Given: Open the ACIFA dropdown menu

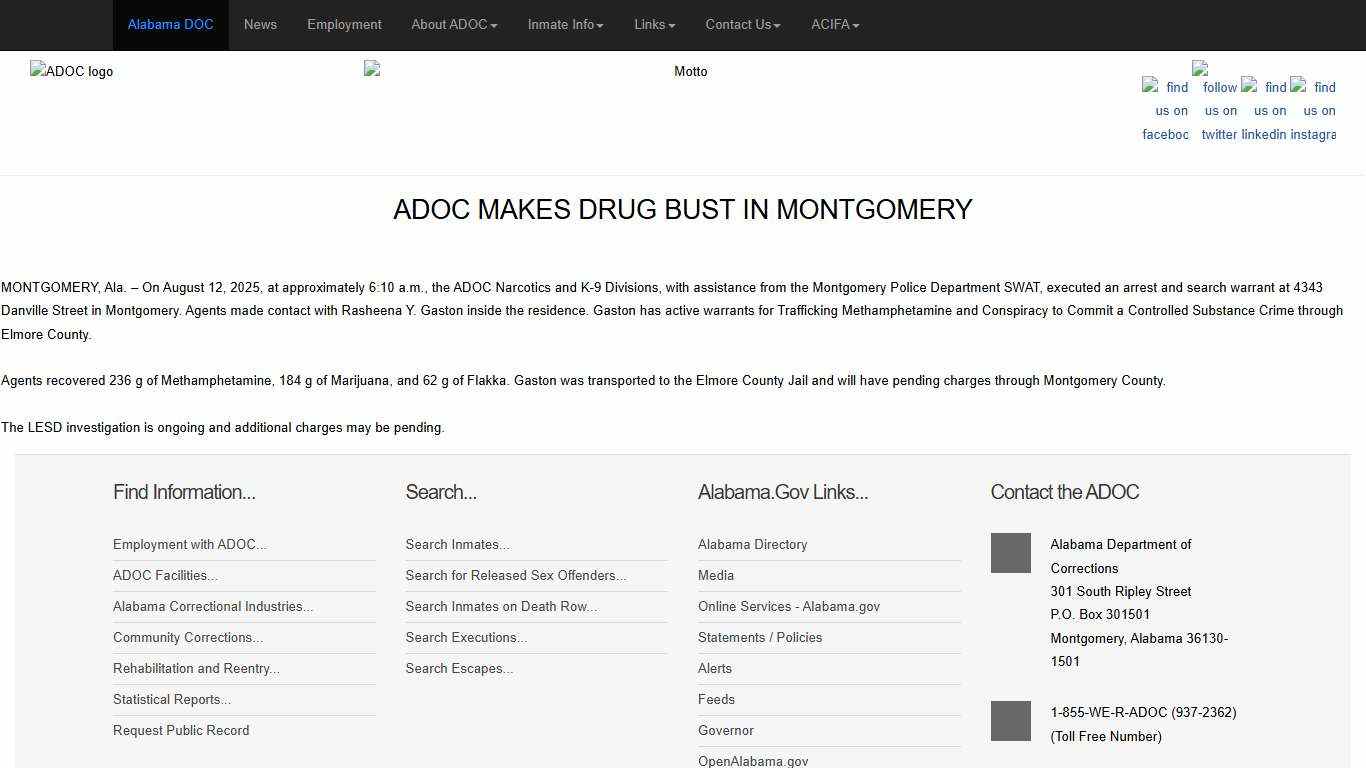Looking at the screenshot, I should point(834,25).
